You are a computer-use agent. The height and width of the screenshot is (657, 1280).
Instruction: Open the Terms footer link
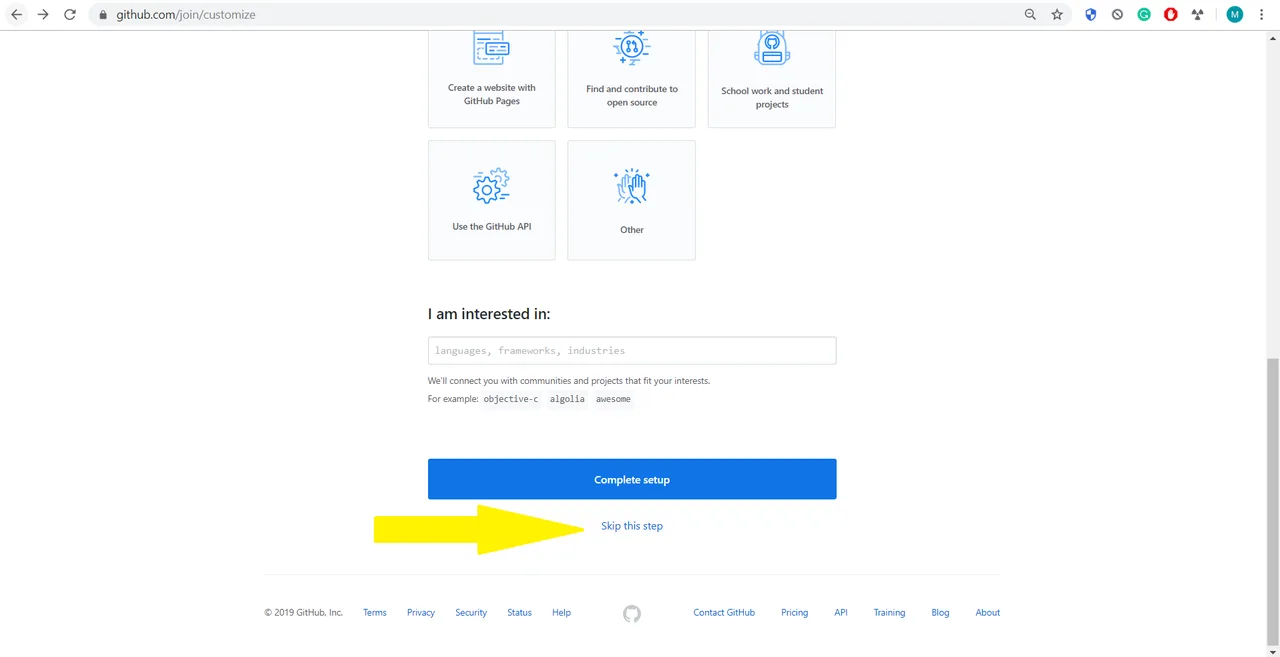(375, 613)
